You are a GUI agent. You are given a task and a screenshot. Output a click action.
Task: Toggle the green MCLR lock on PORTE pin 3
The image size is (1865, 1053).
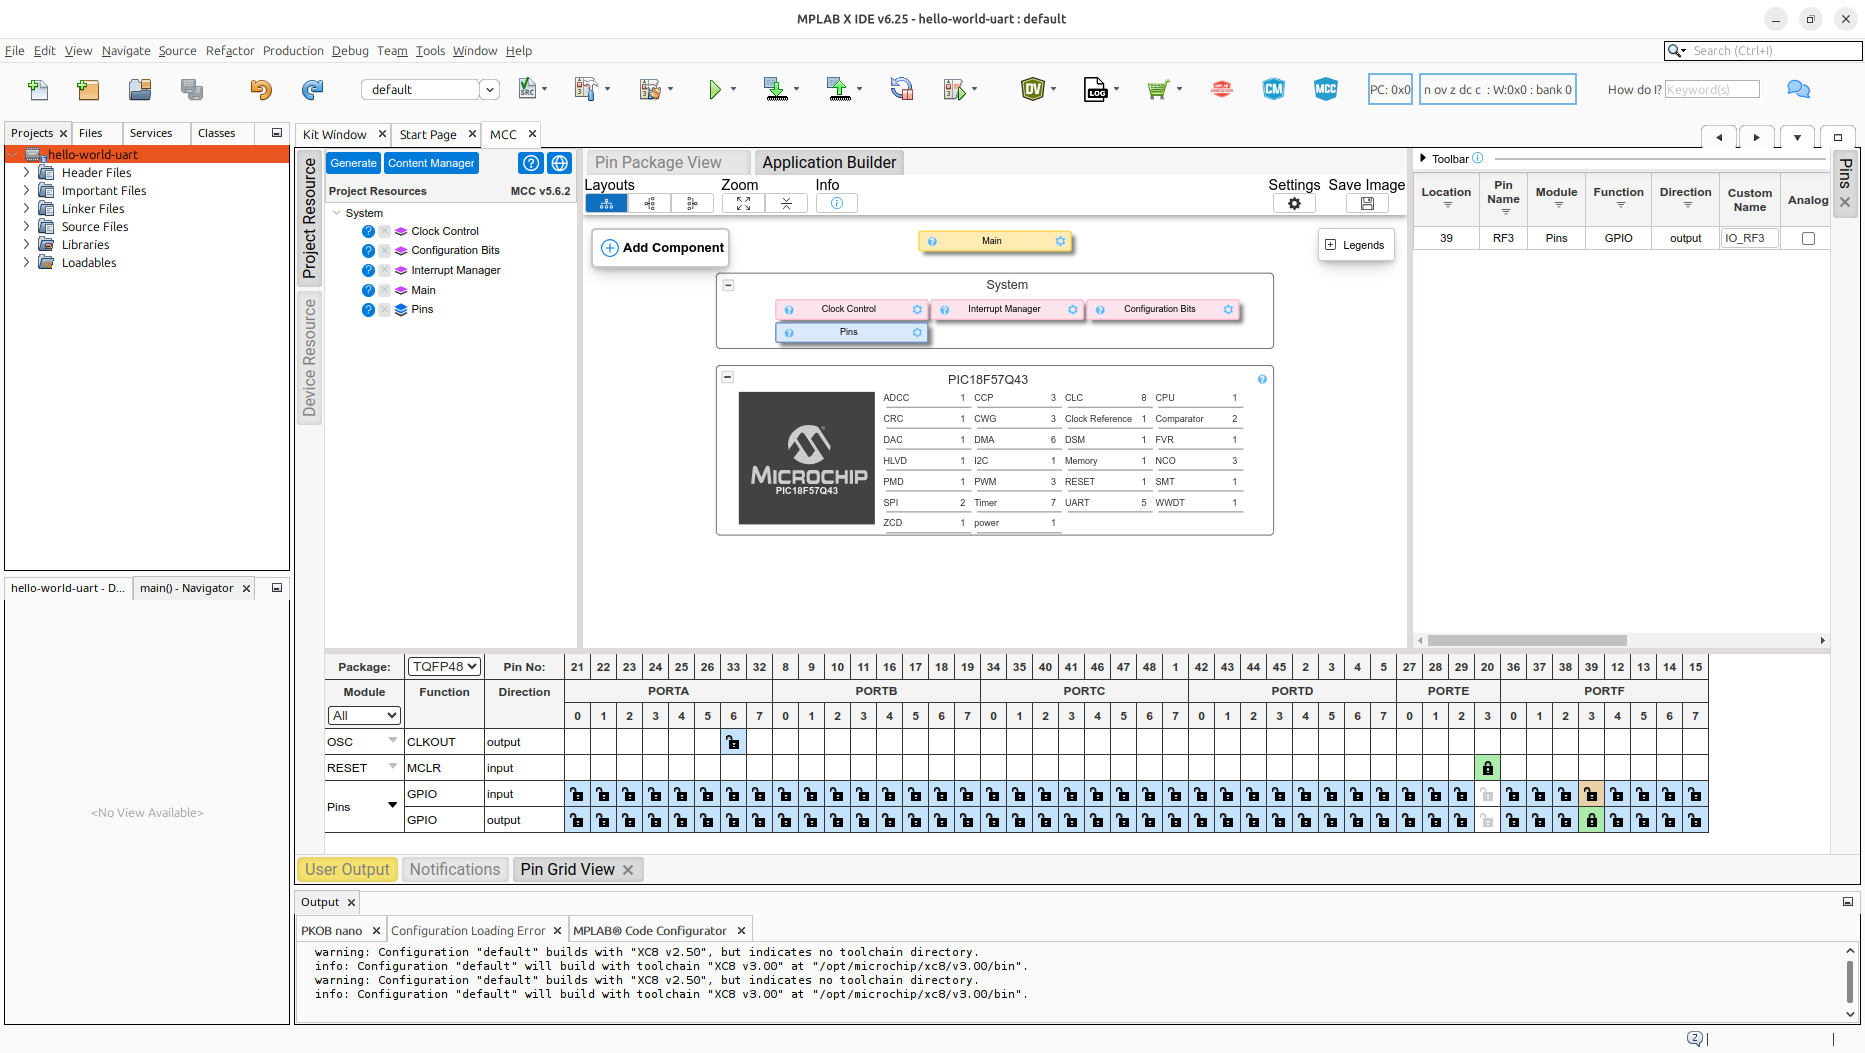1487,768
